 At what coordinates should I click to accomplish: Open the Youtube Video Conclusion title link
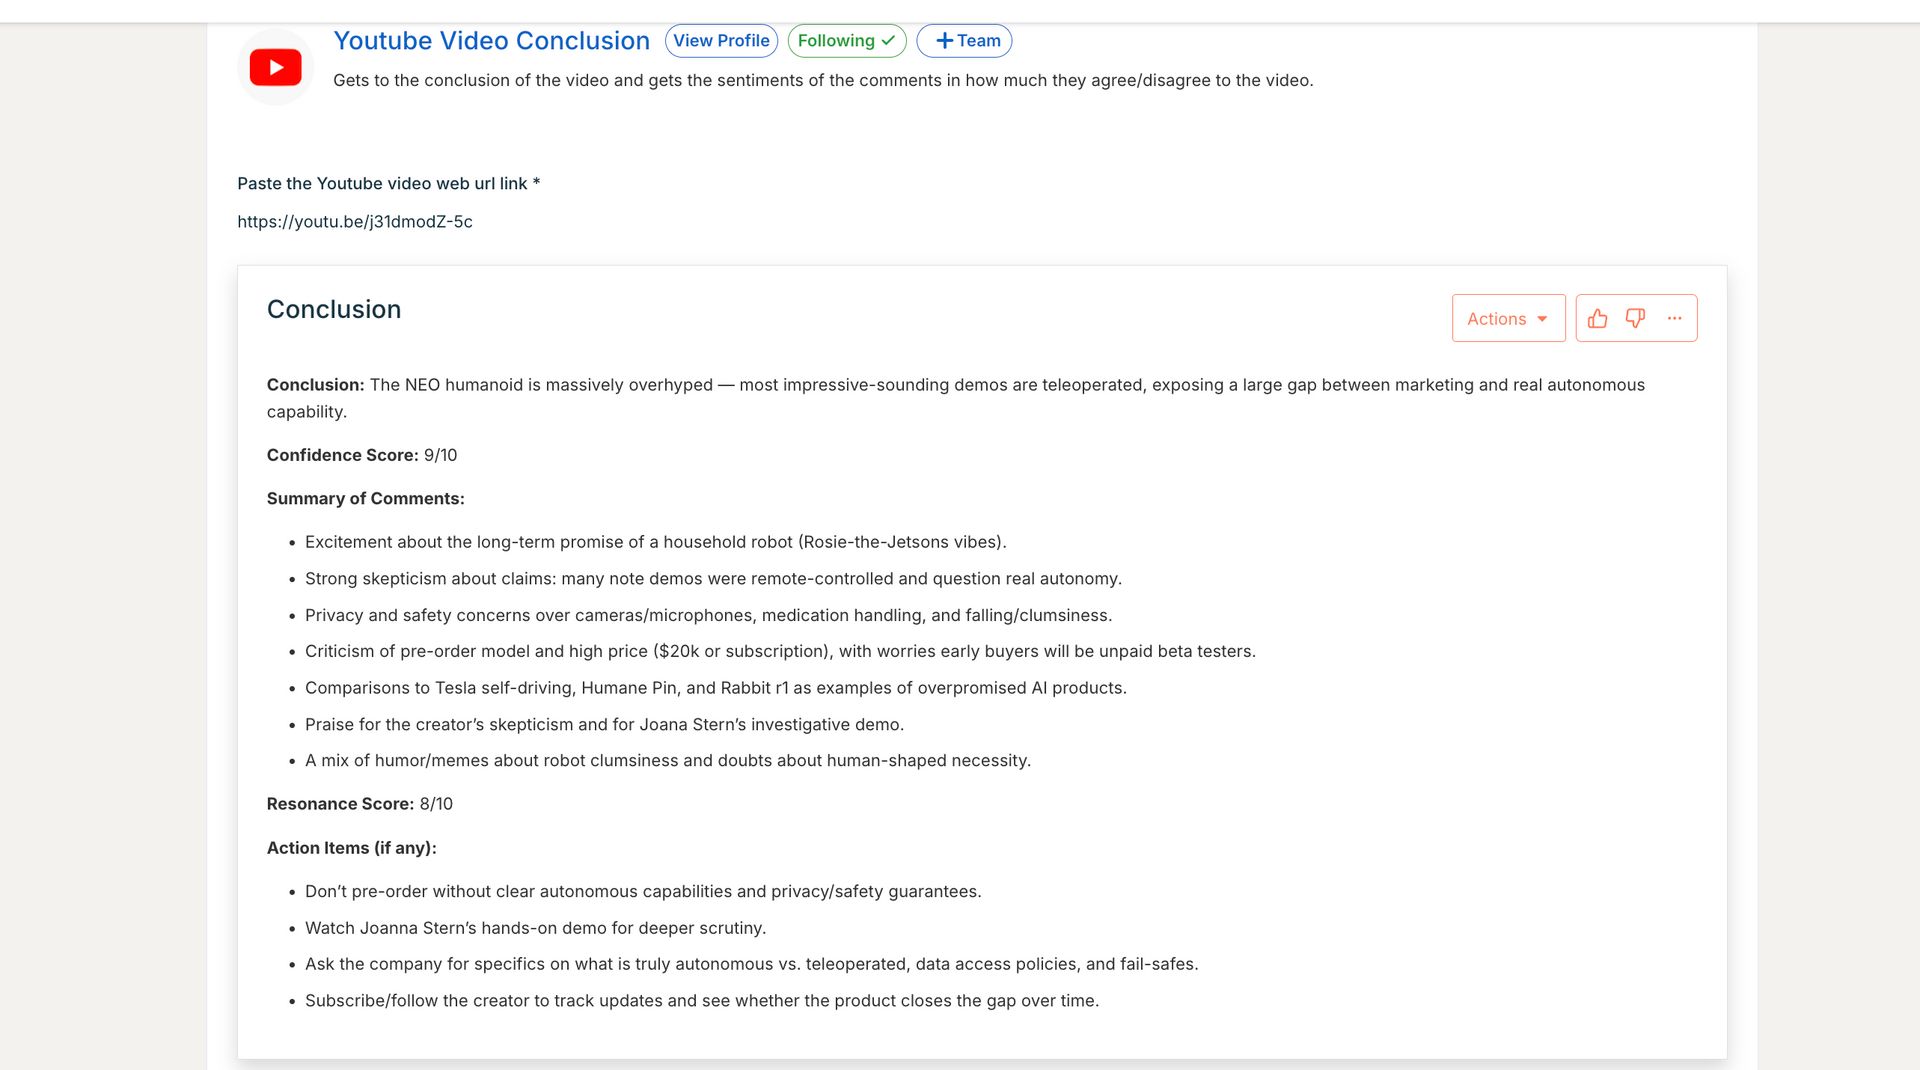pos(491,41)
